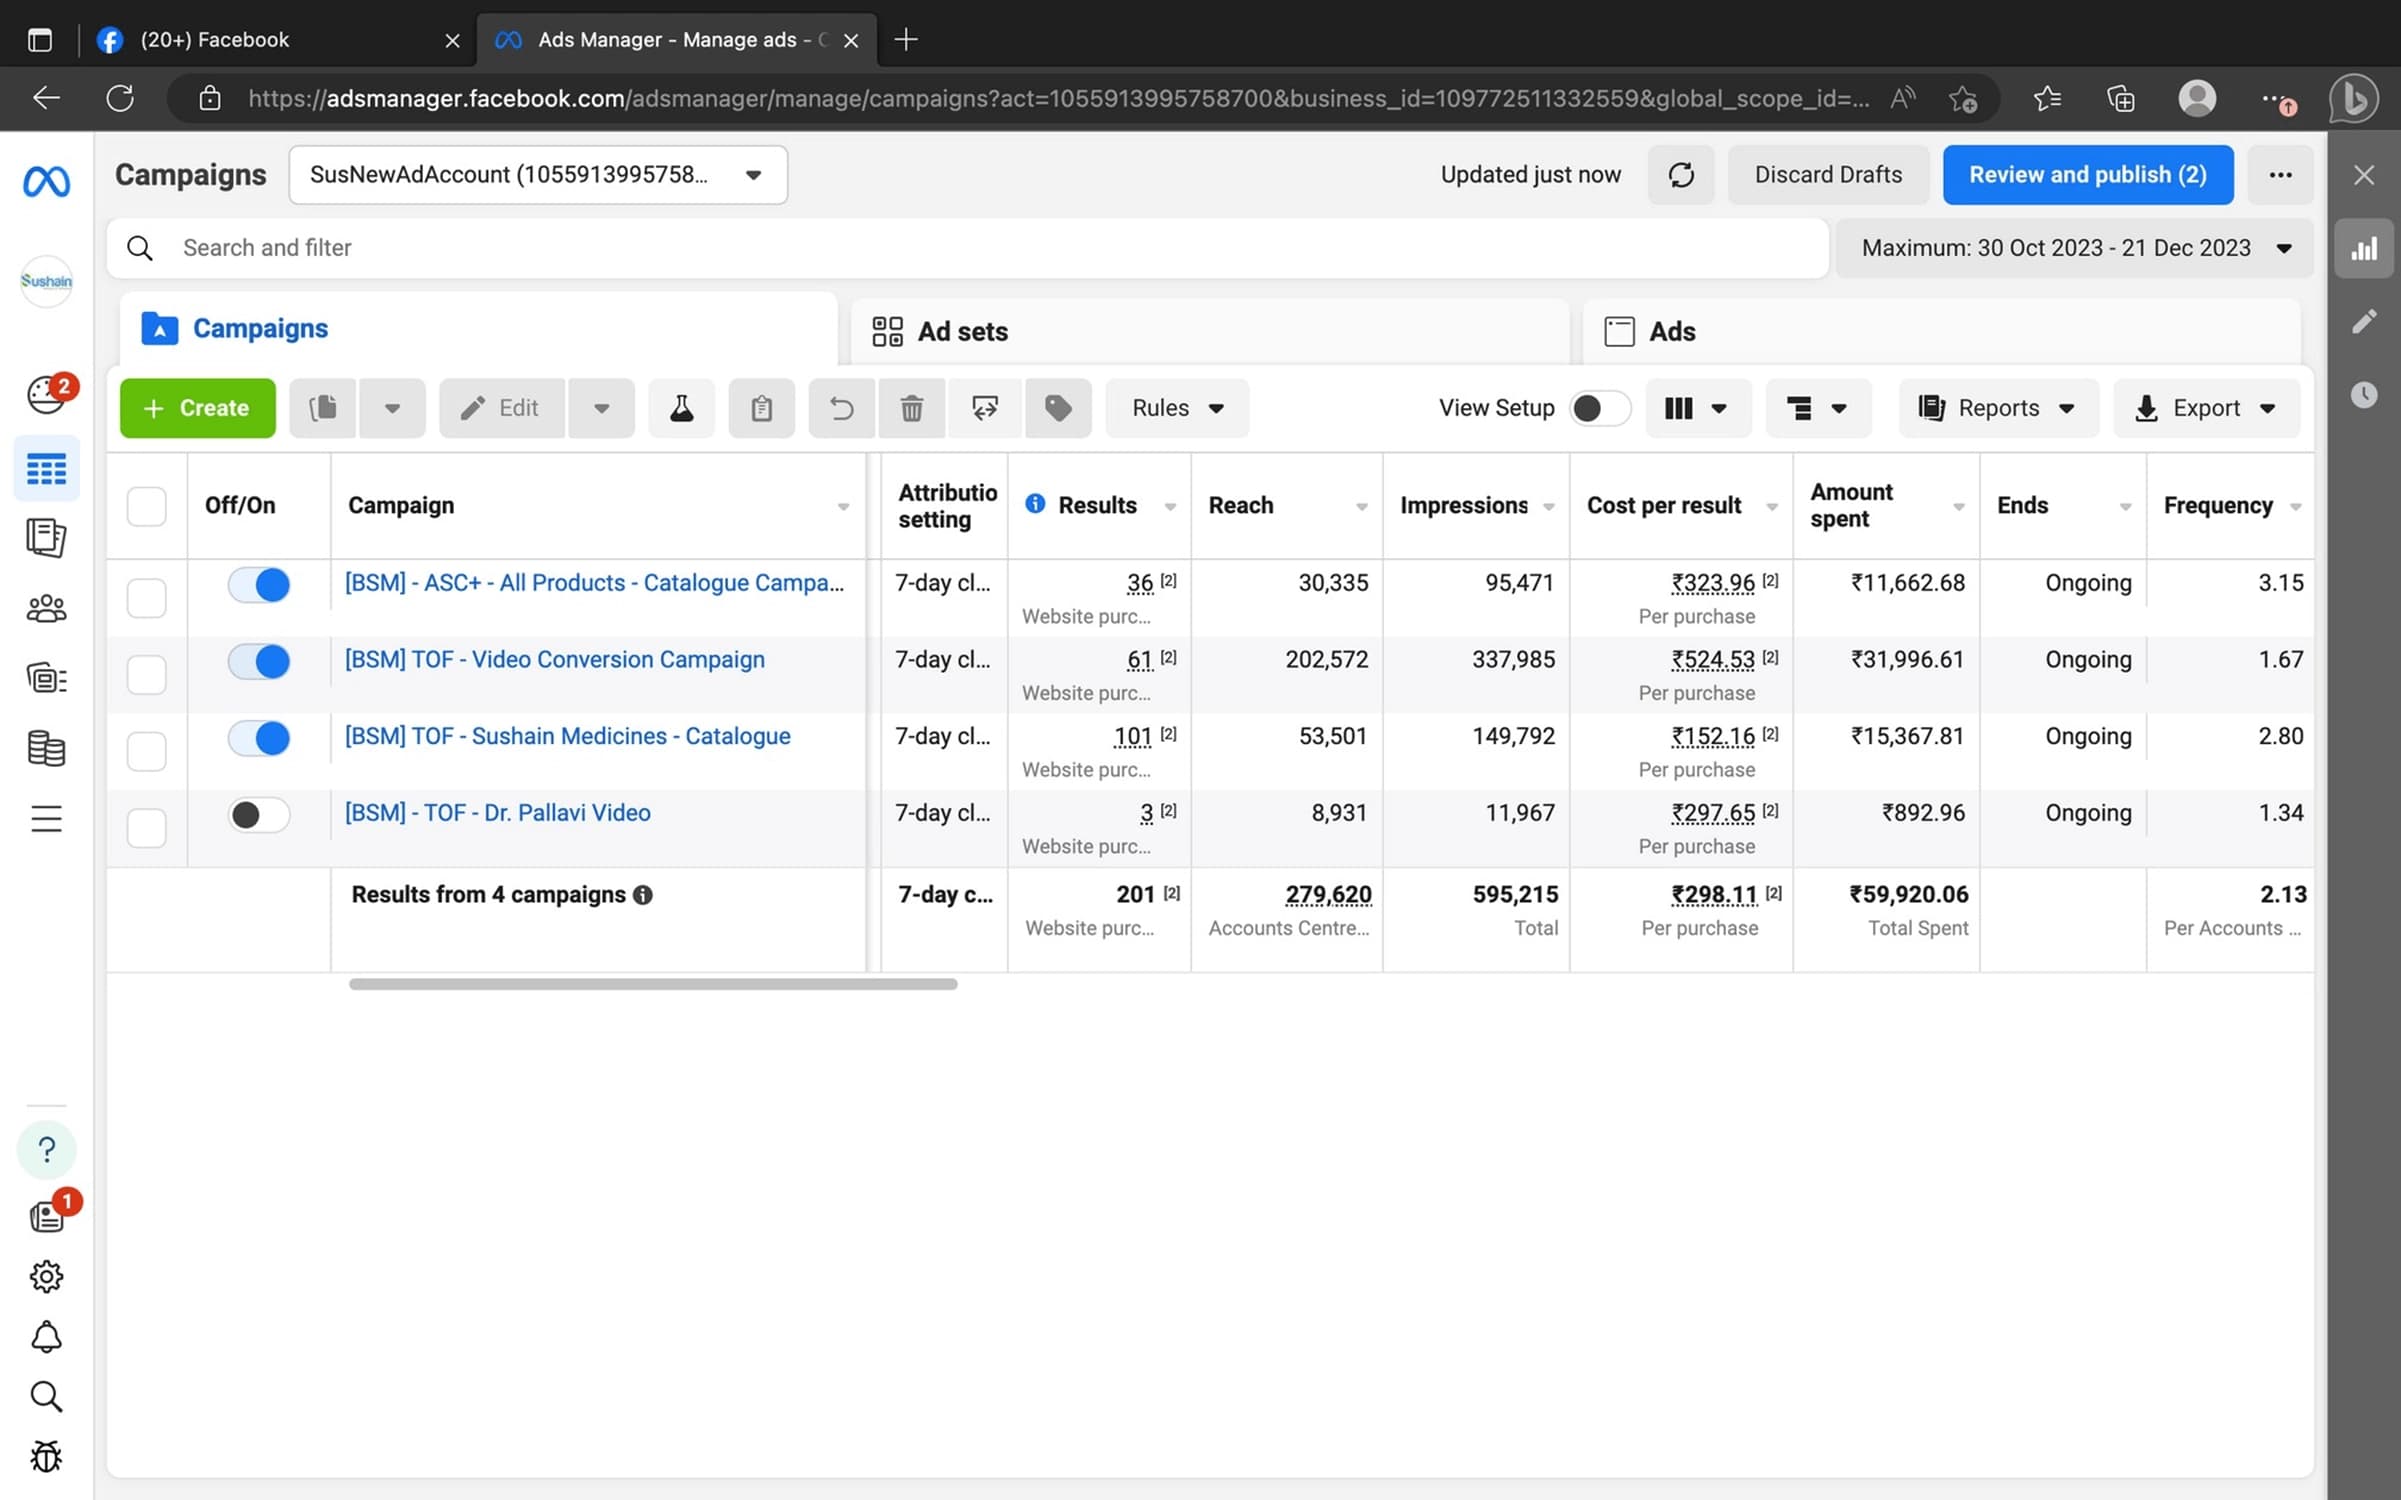2401x1500 pixels.
Task: Click the All Tools hamburger icon
Action: [x=46, y=818]
